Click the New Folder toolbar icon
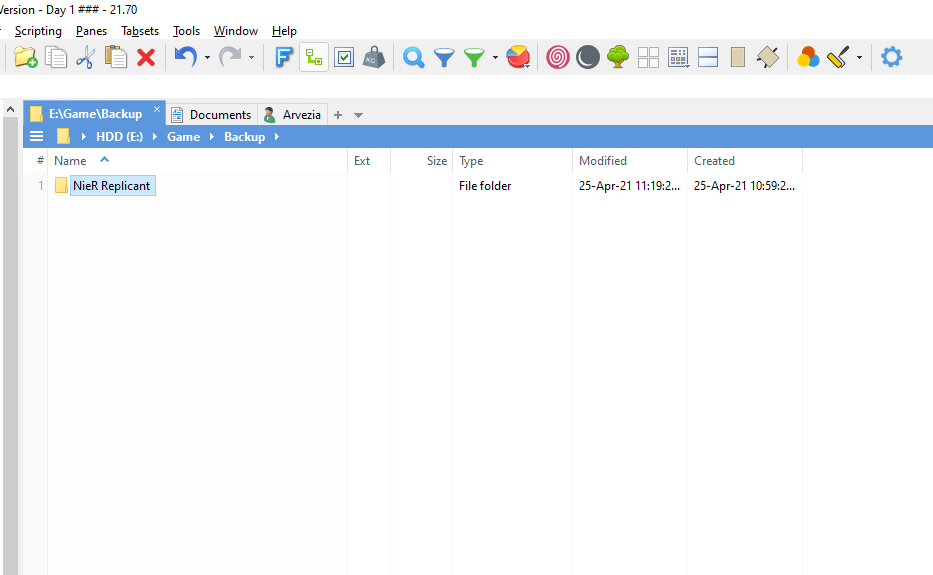 click(26, 57)
